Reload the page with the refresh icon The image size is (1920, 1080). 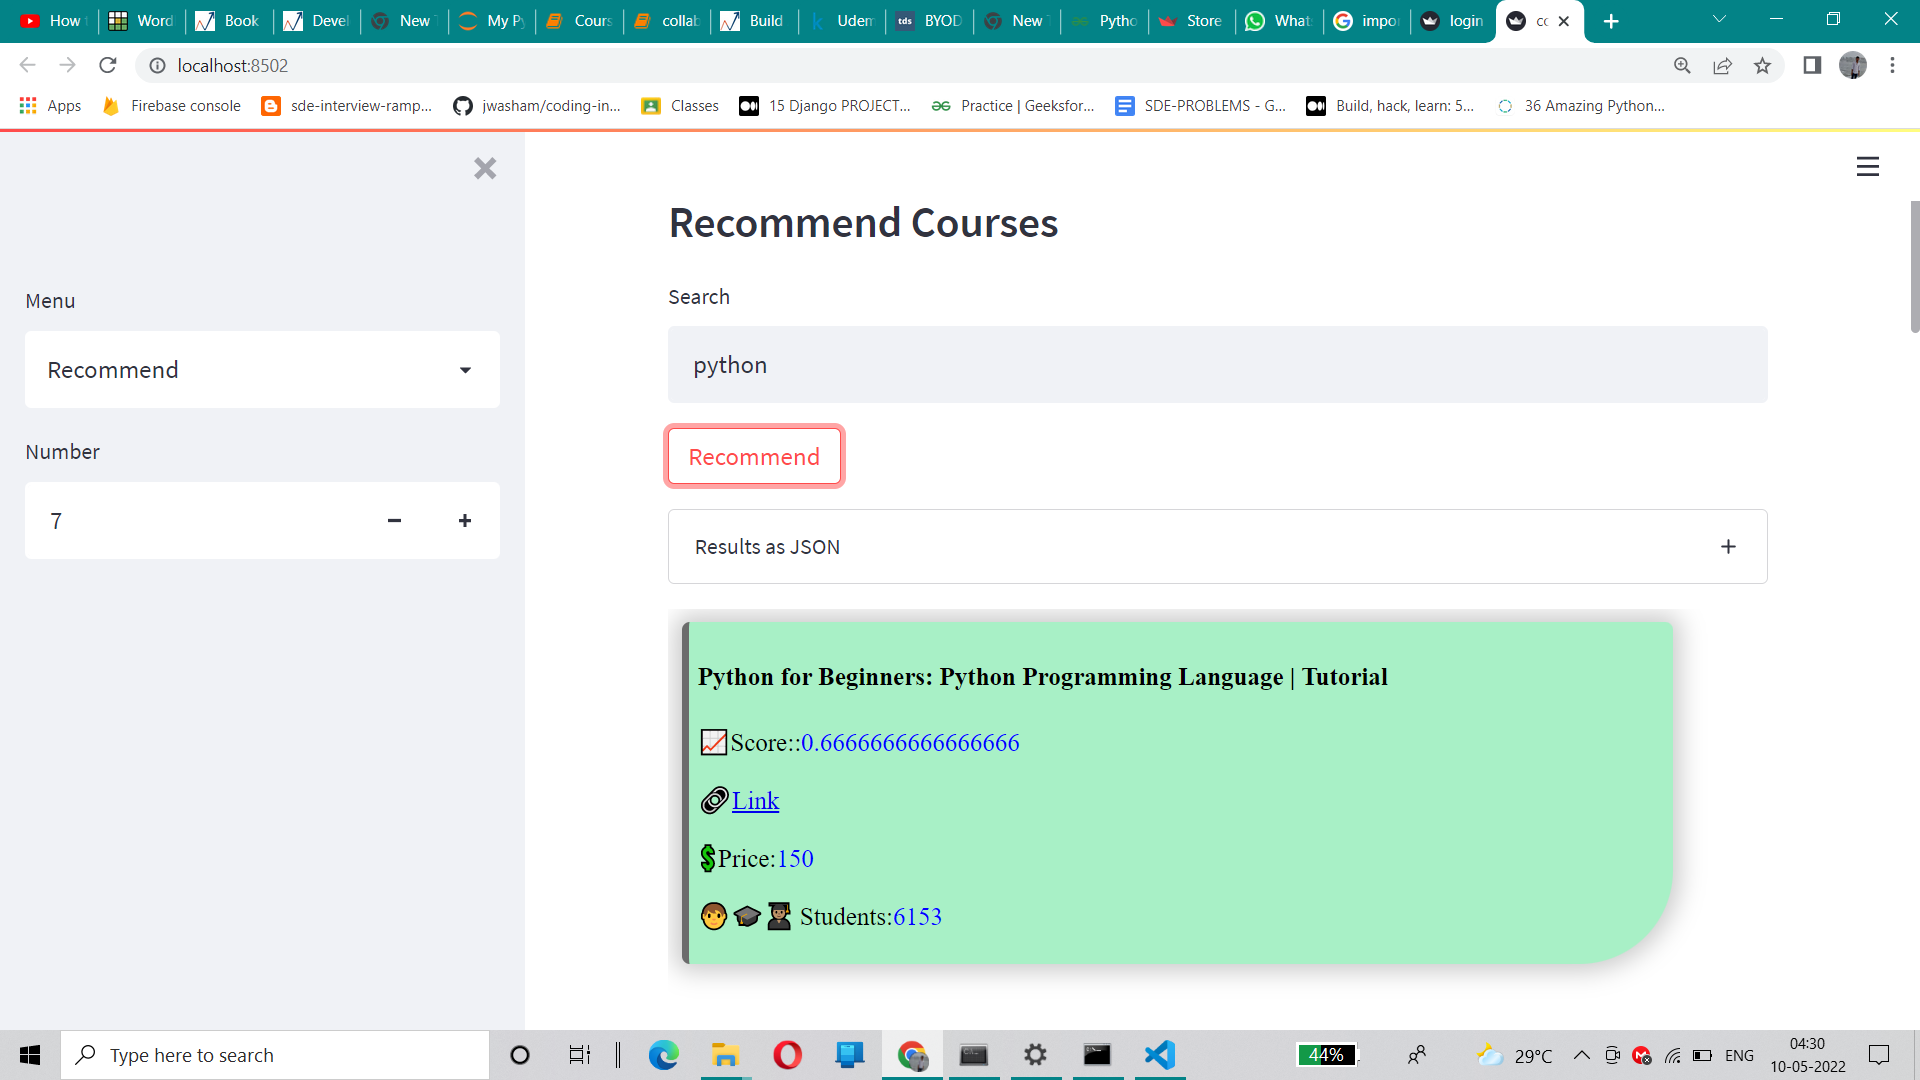click(107, 65)
